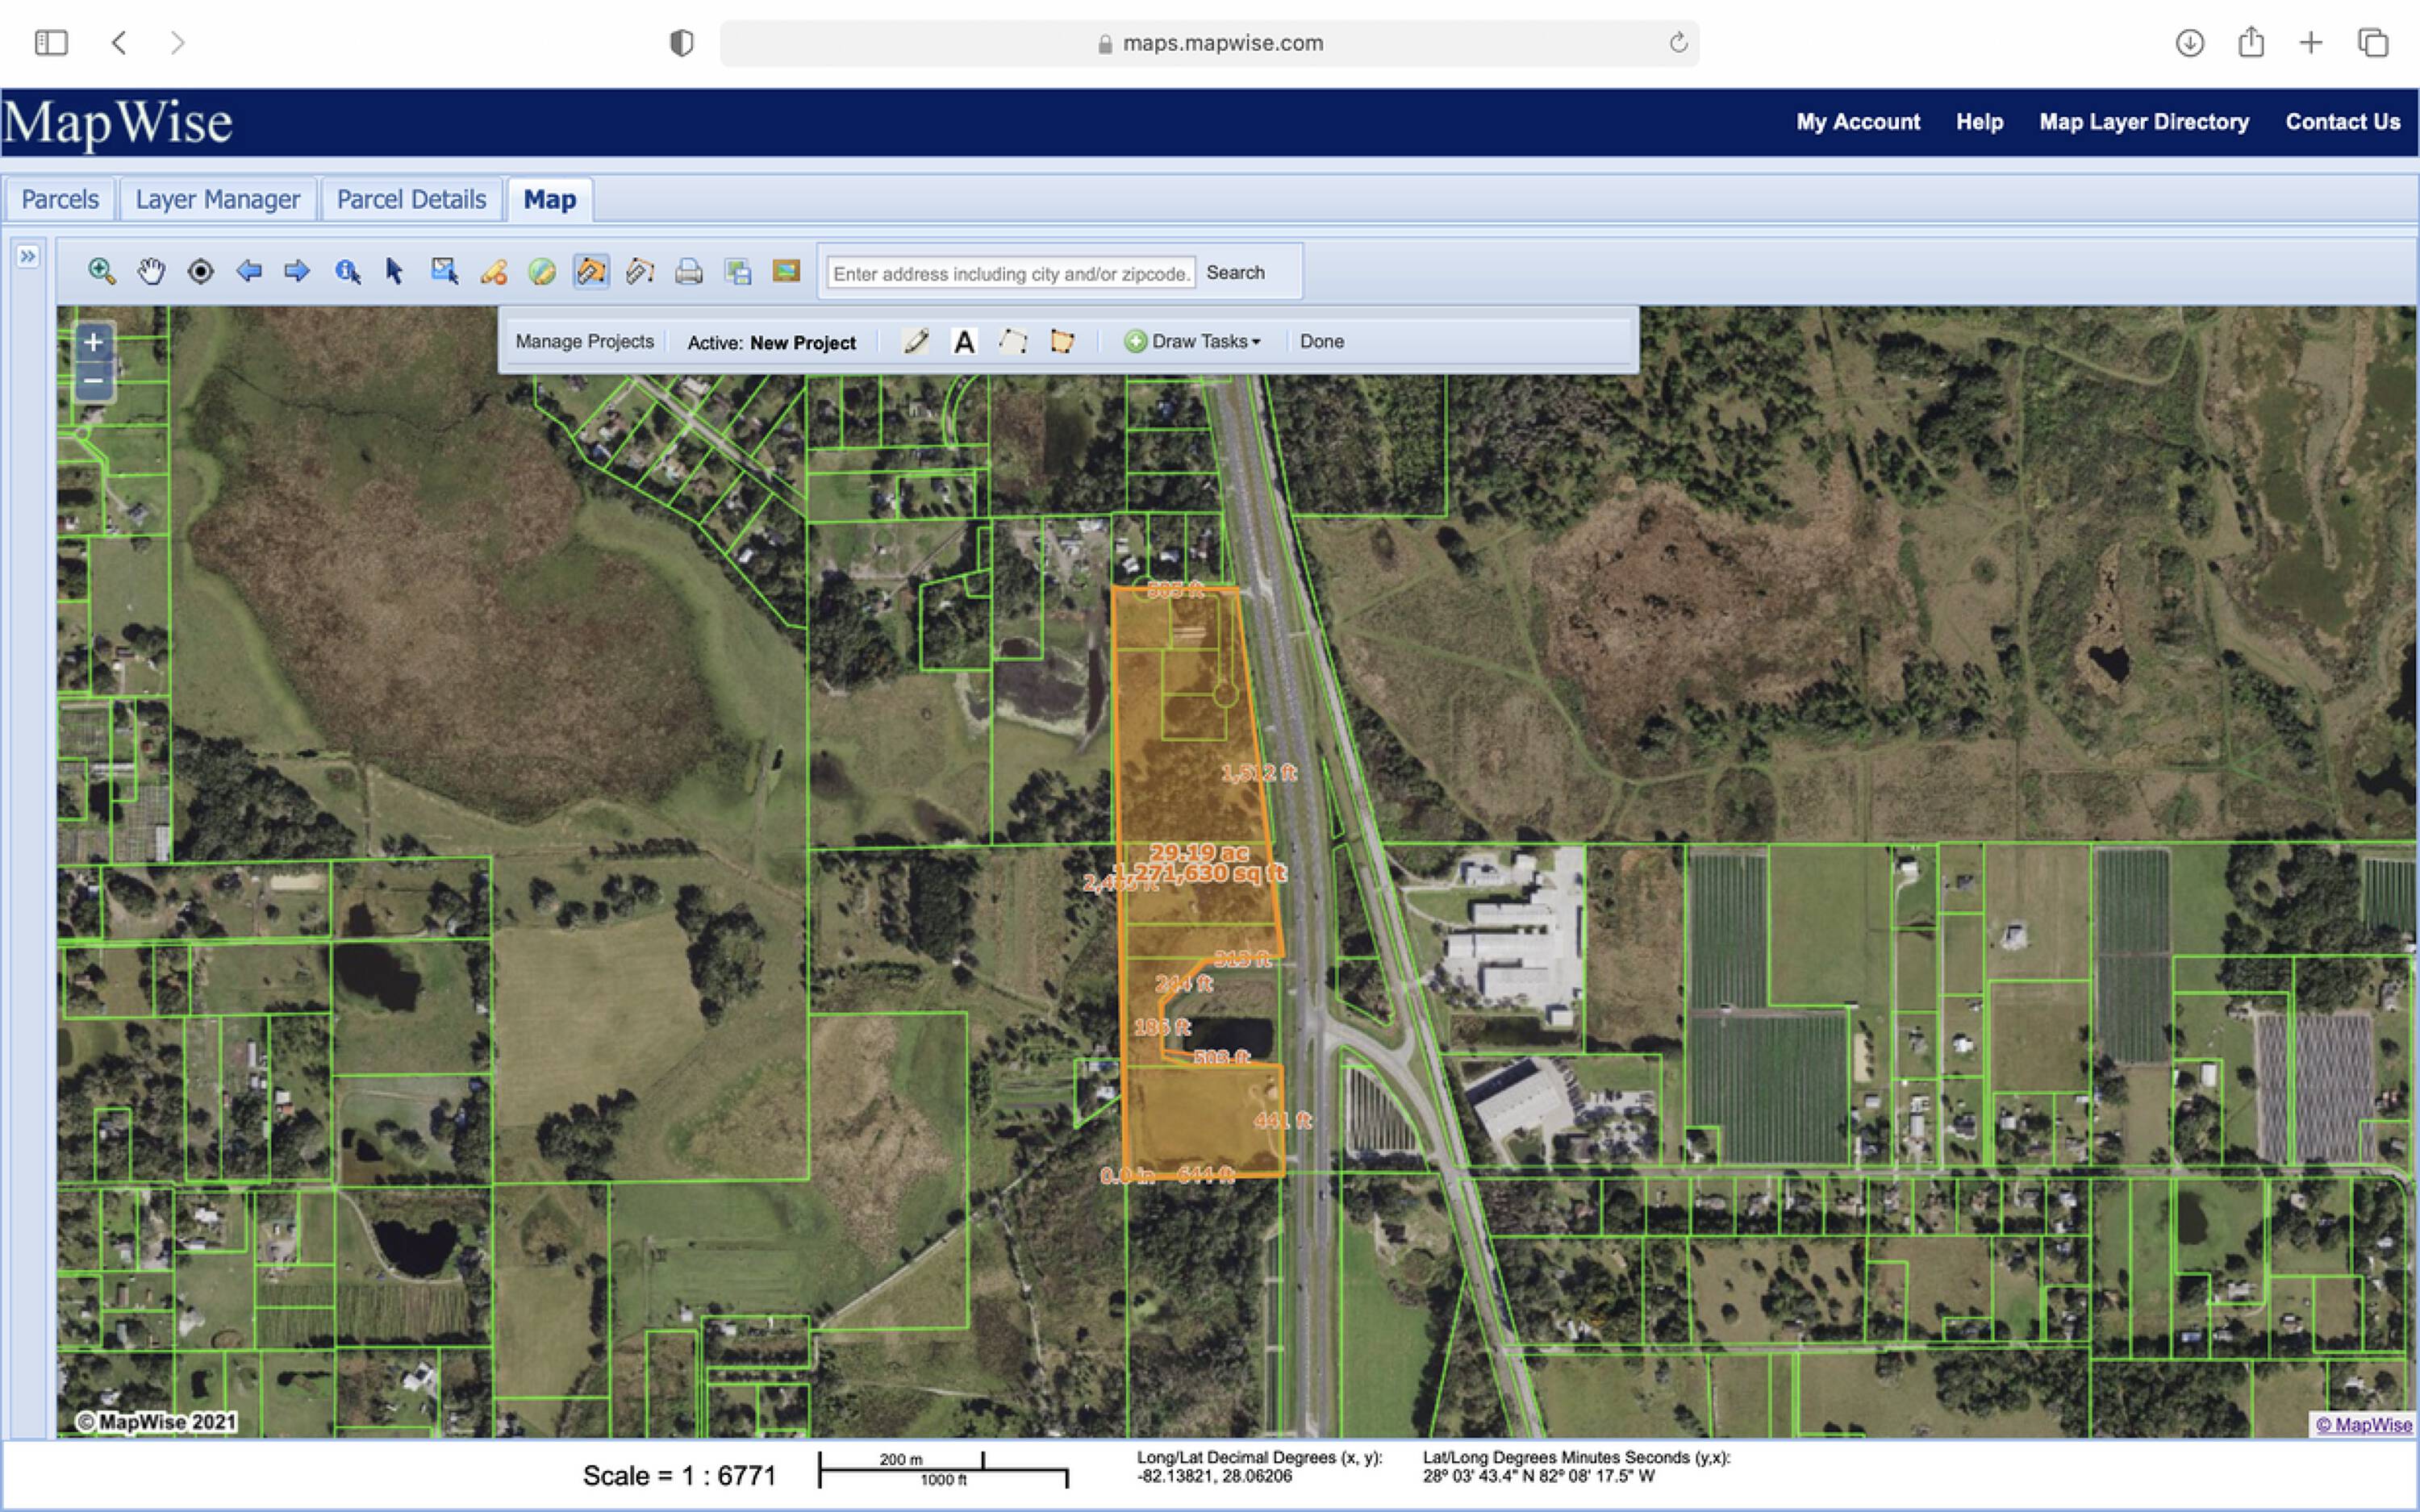The height and width of the screenshot is (1512, 2420).
Task: Click Done in drawing toolbar
Action: pyautogui.click(x=1321, y=342)
